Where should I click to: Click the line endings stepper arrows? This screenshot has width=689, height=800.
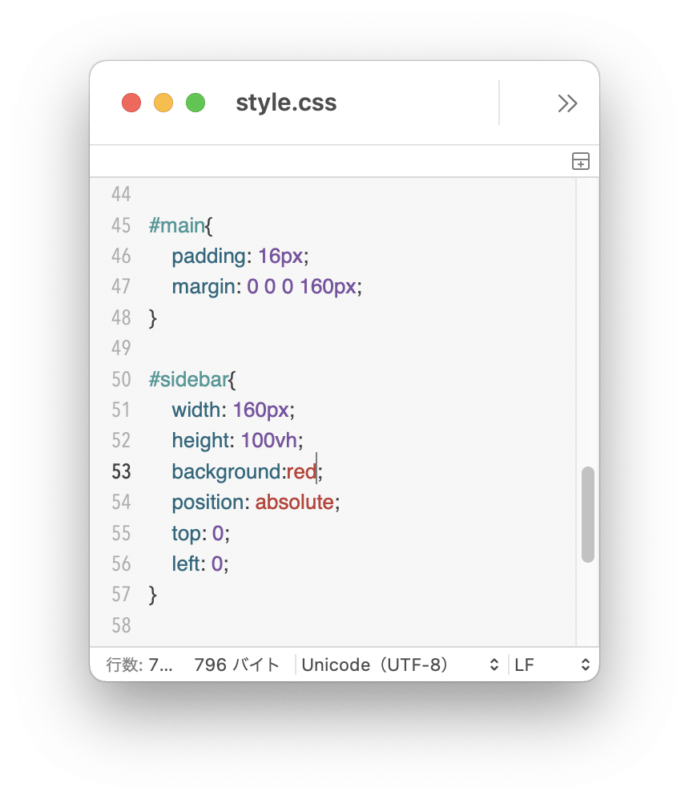585,665
